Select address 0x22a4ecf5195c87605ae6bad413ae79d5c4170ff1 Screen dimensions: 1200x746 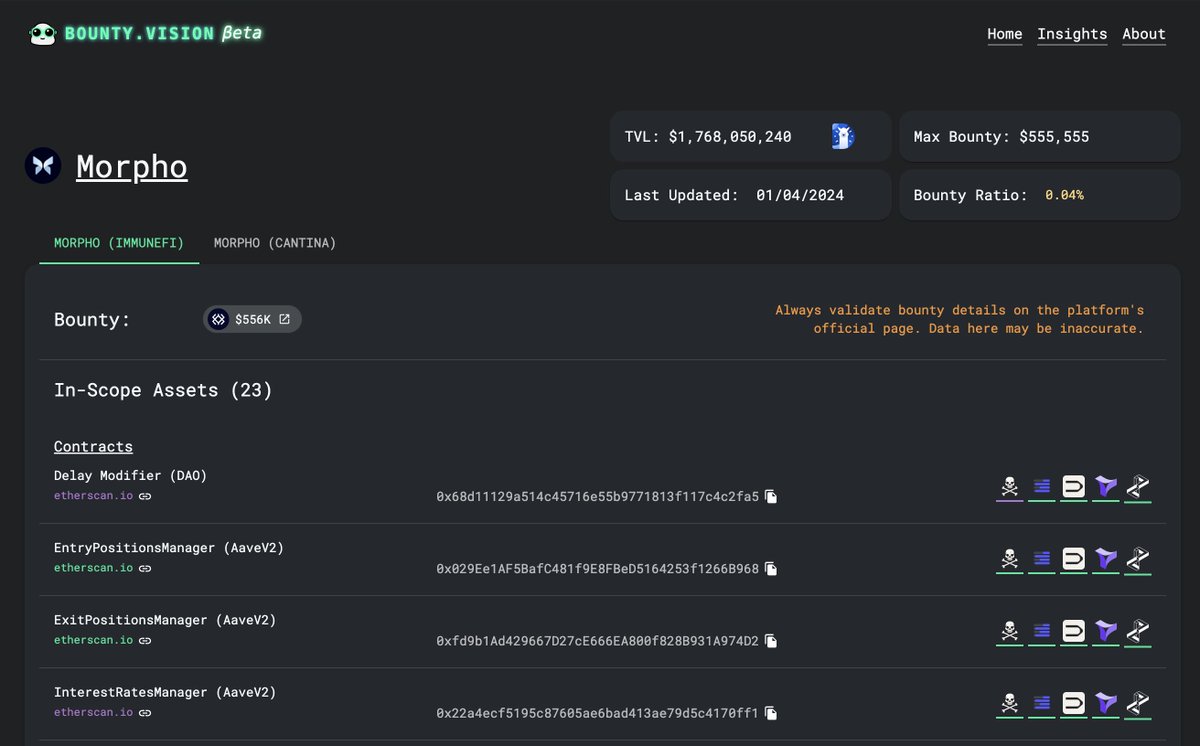point(598,713)
